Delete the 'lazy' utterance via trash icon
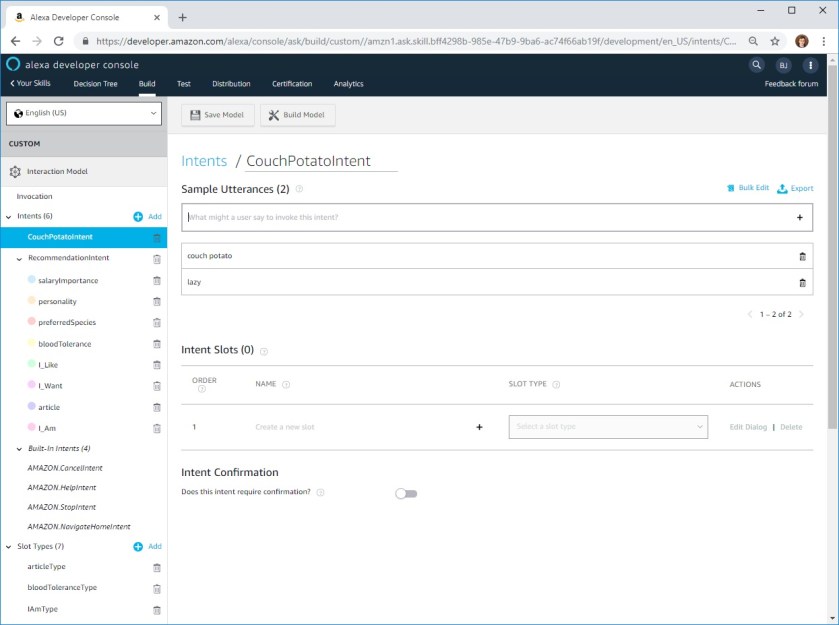The width and height of the screenshot is (839, 625). [802, 283]
